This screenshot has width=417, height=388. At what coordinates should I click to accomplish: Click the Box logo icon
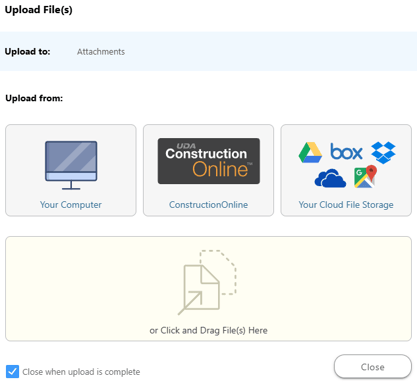pos(346,152)
